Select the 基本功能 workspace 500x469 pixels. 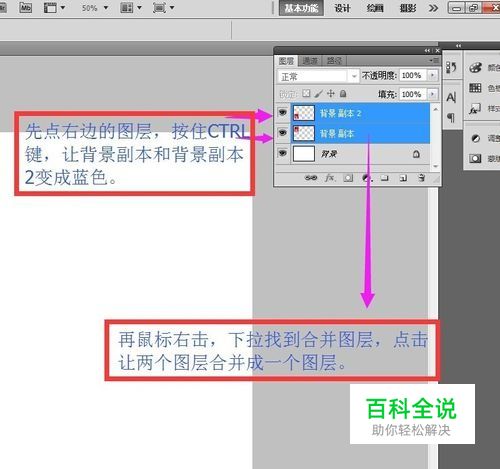301,8
